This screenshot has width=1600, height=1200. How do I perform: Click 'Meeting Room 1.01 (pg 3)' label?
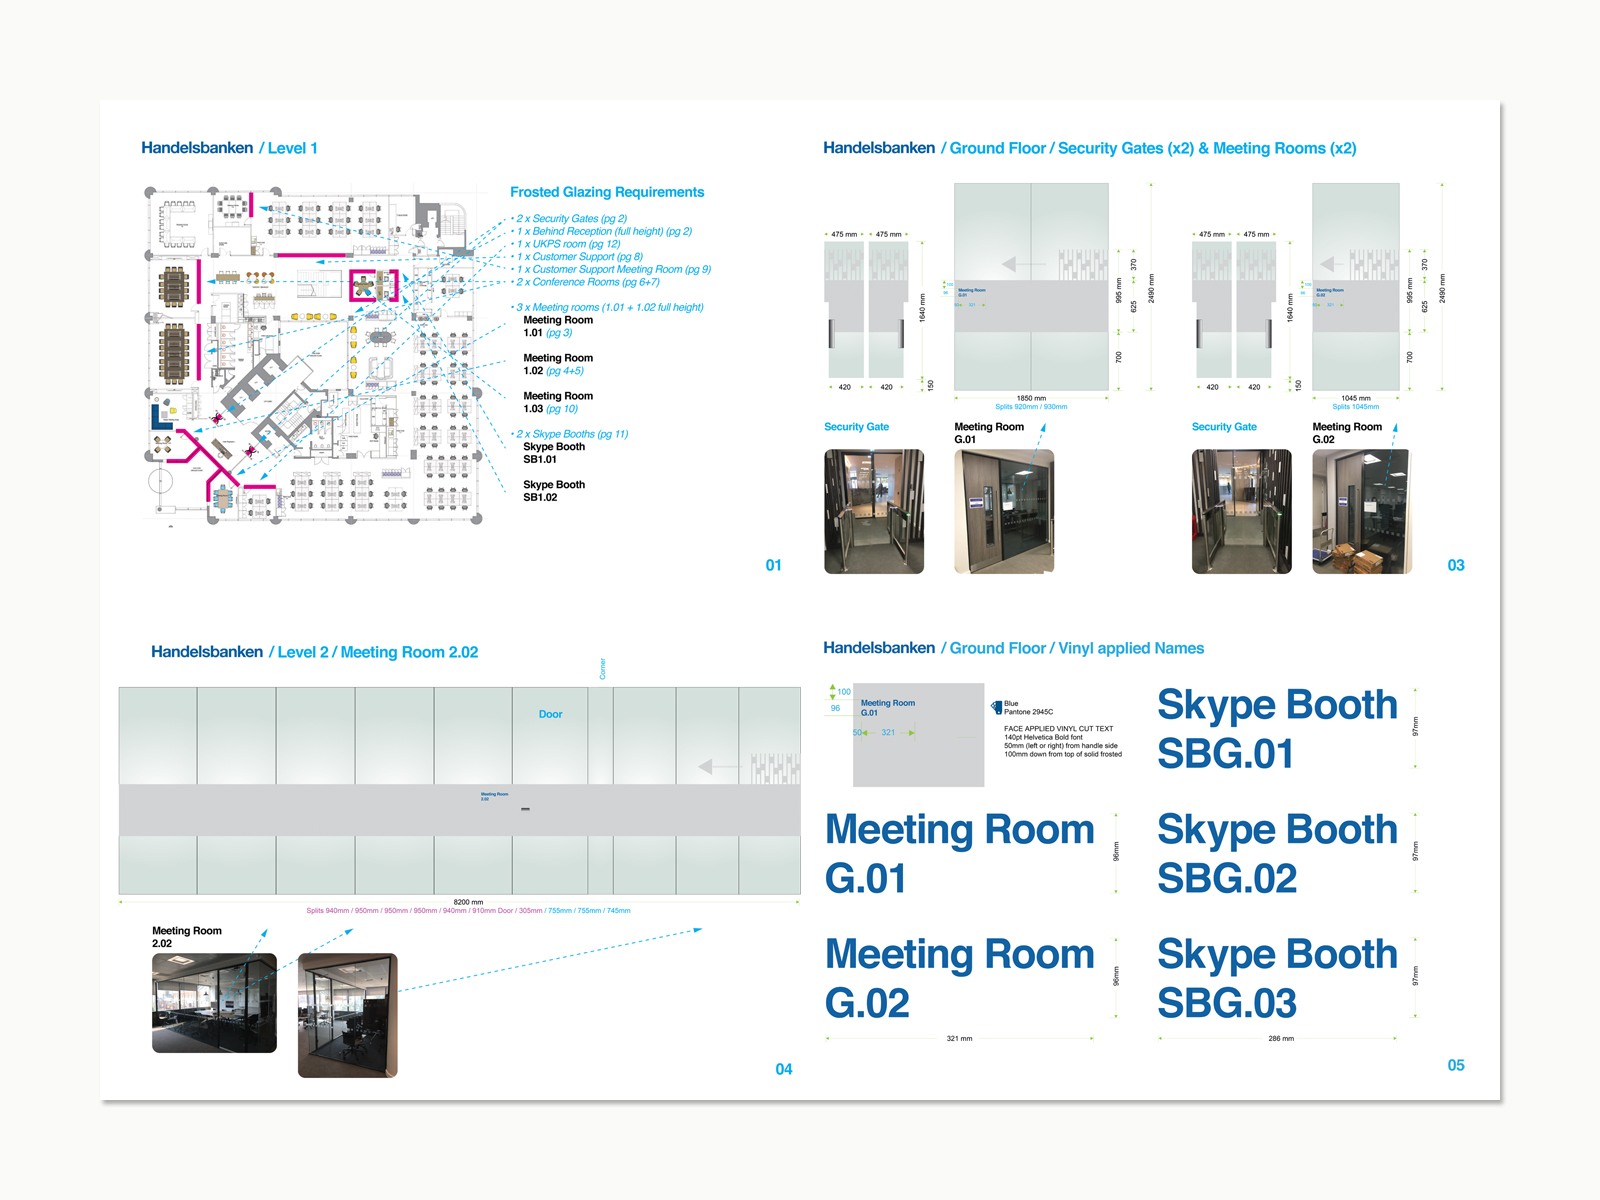558,326
